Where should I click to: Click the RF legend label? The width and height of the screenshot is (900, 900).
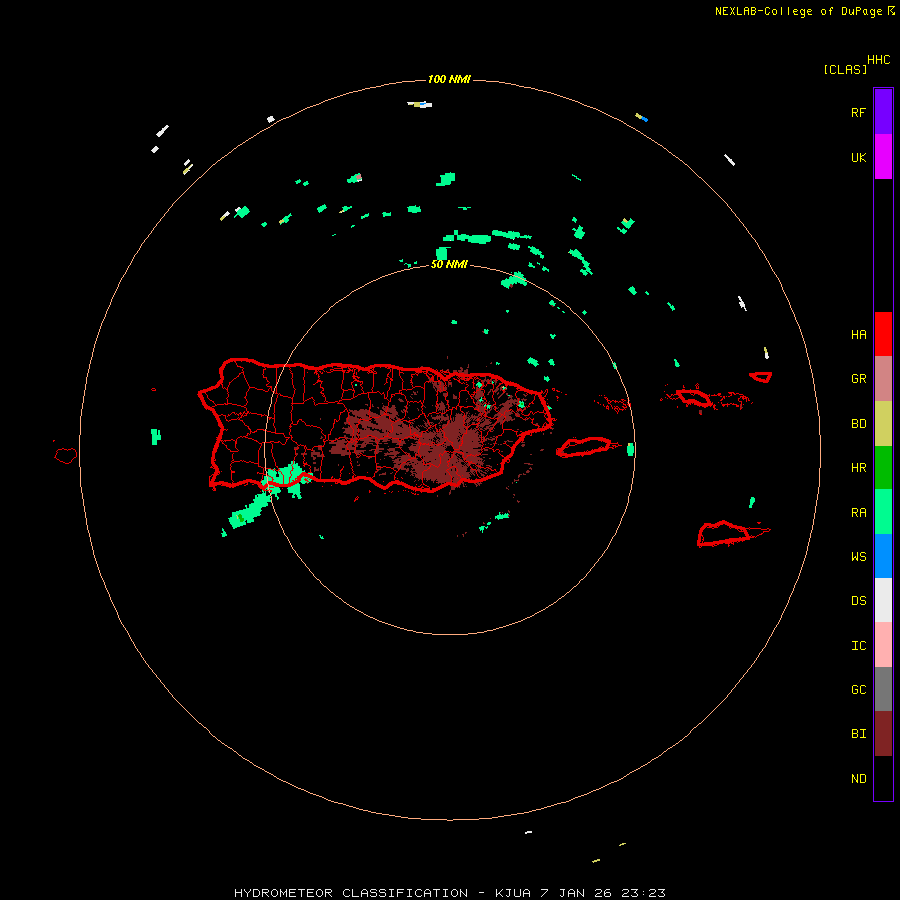858,112
